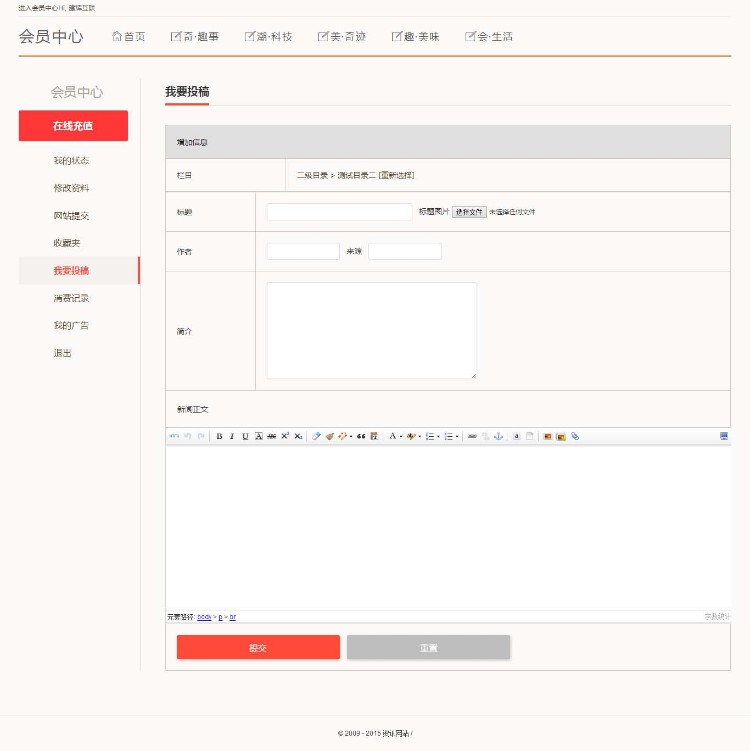Click the background highlight color icon

410,436
